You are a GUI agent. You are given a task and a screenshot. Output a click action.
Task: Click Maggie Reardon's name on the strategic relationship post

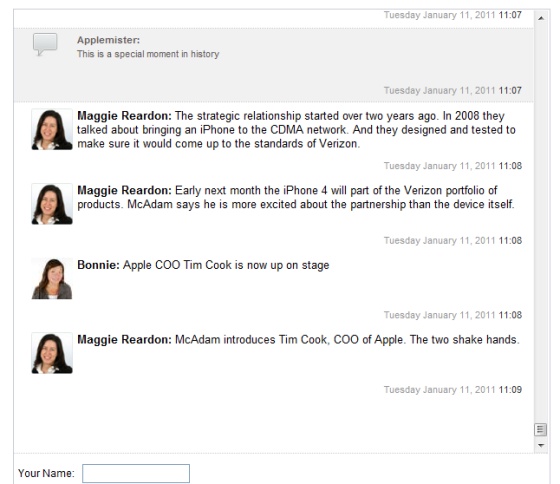[124, 116]
